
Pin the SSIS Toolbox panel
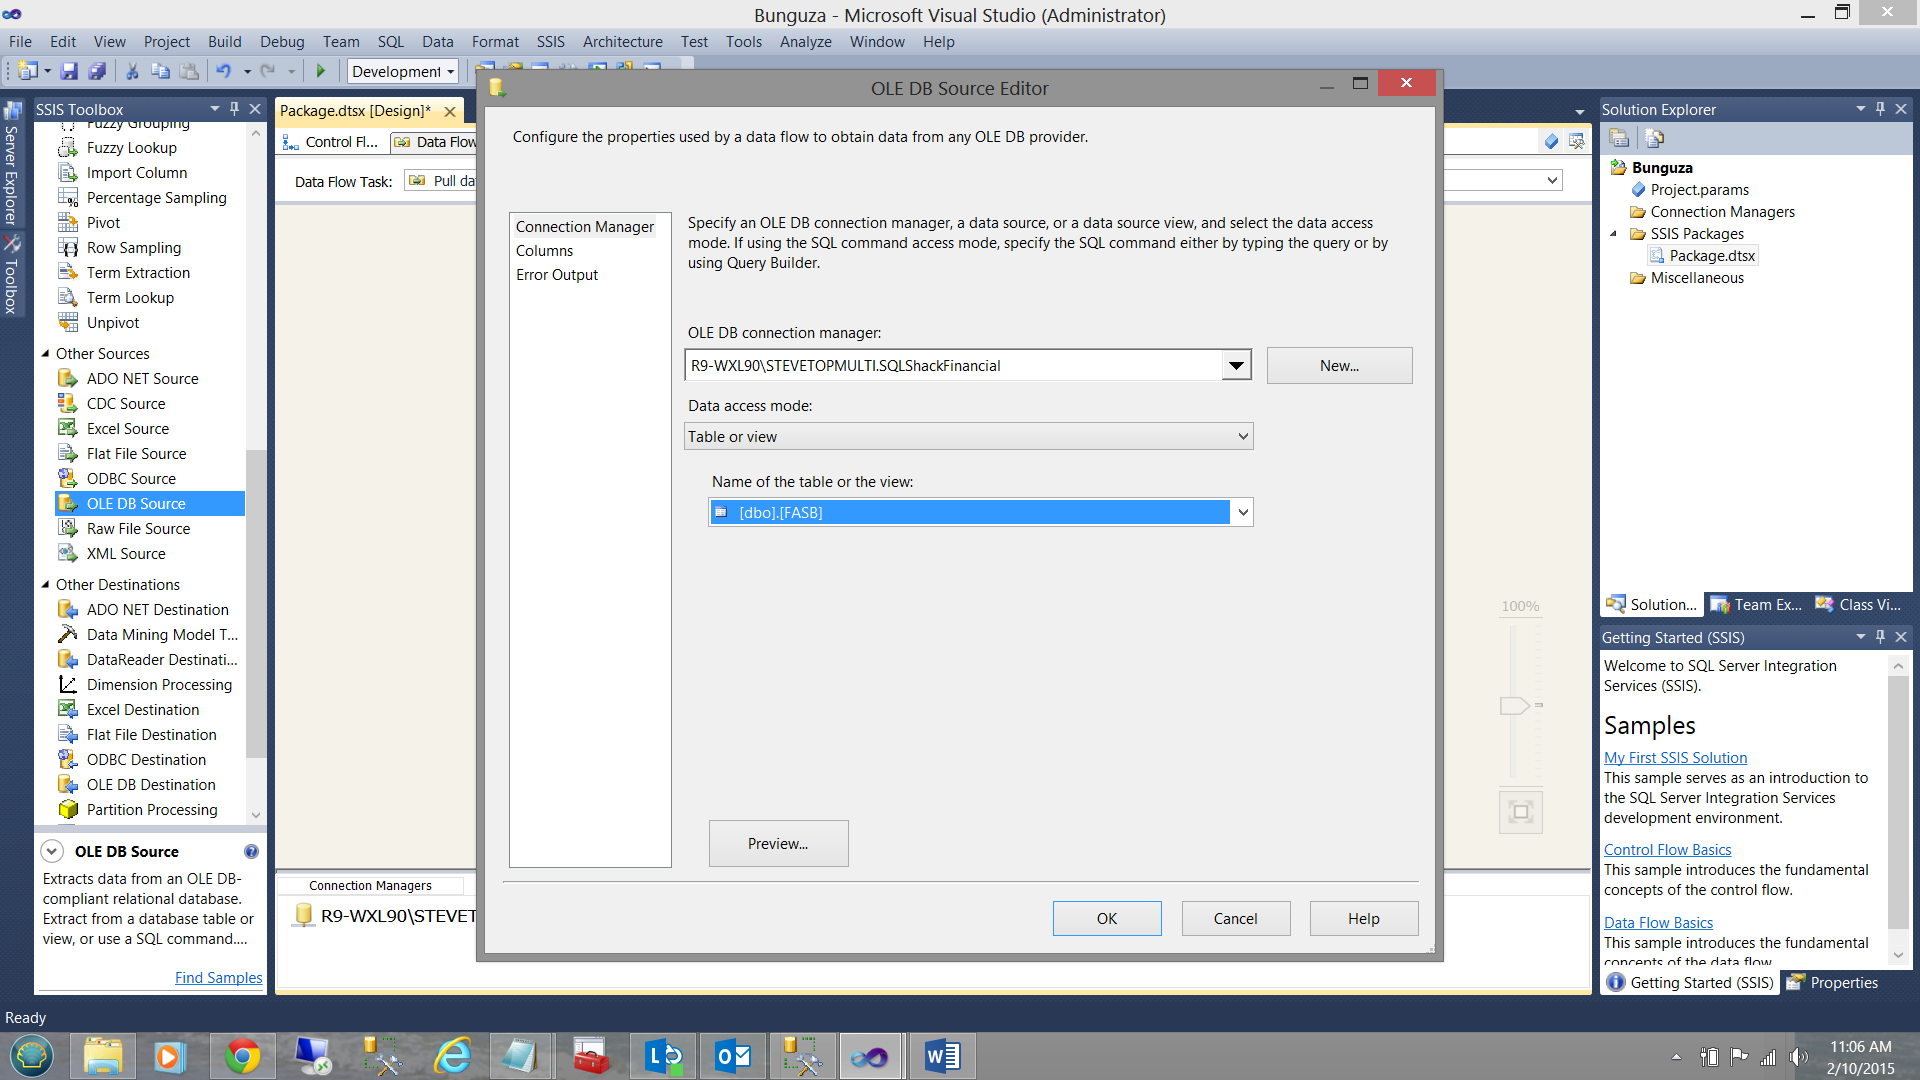pyautogui.click(x=234, y=108)
